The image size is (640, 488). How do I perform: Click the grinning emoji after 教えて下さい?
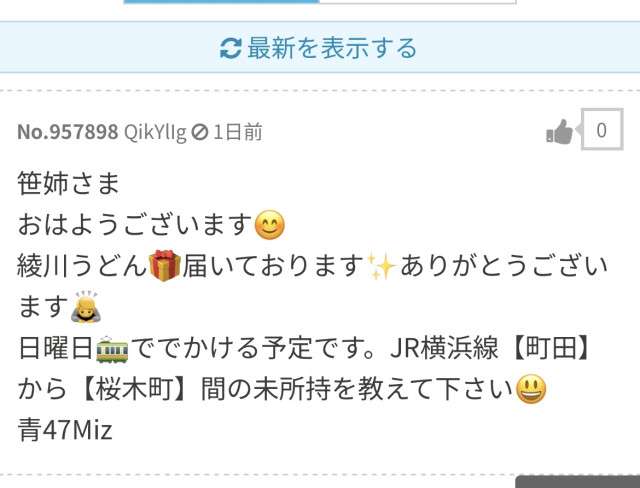pos(531,389)
